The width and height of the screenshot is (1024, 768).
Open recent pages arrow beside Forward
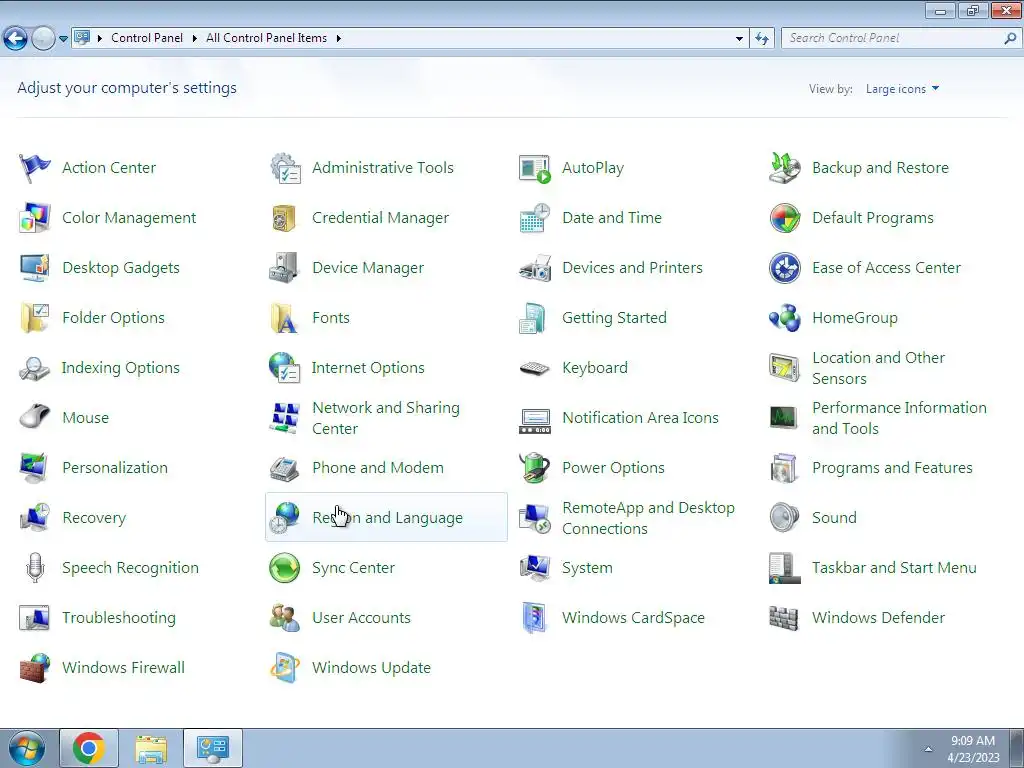63,39
